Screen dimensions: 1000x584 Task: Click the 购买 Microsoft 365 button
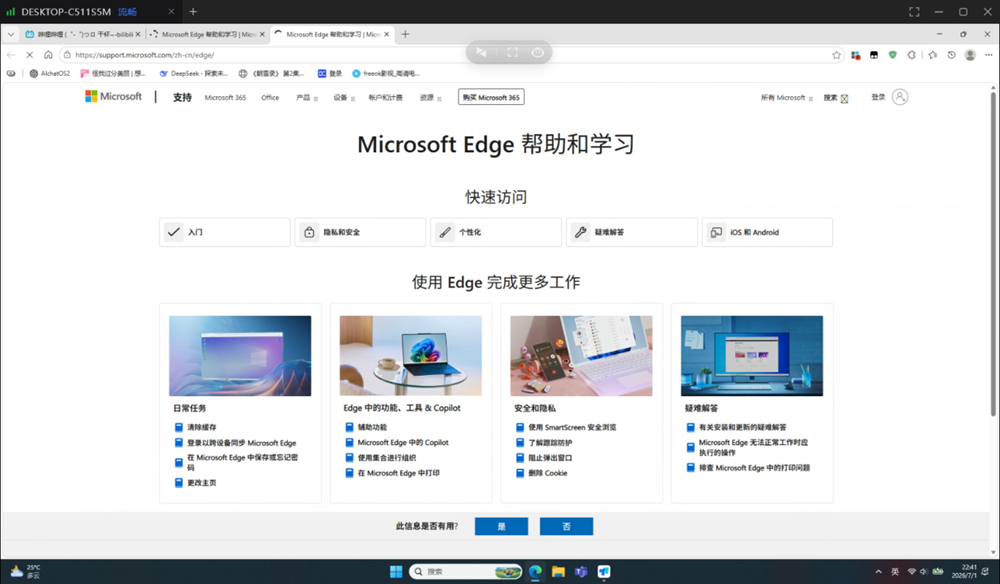491,97
